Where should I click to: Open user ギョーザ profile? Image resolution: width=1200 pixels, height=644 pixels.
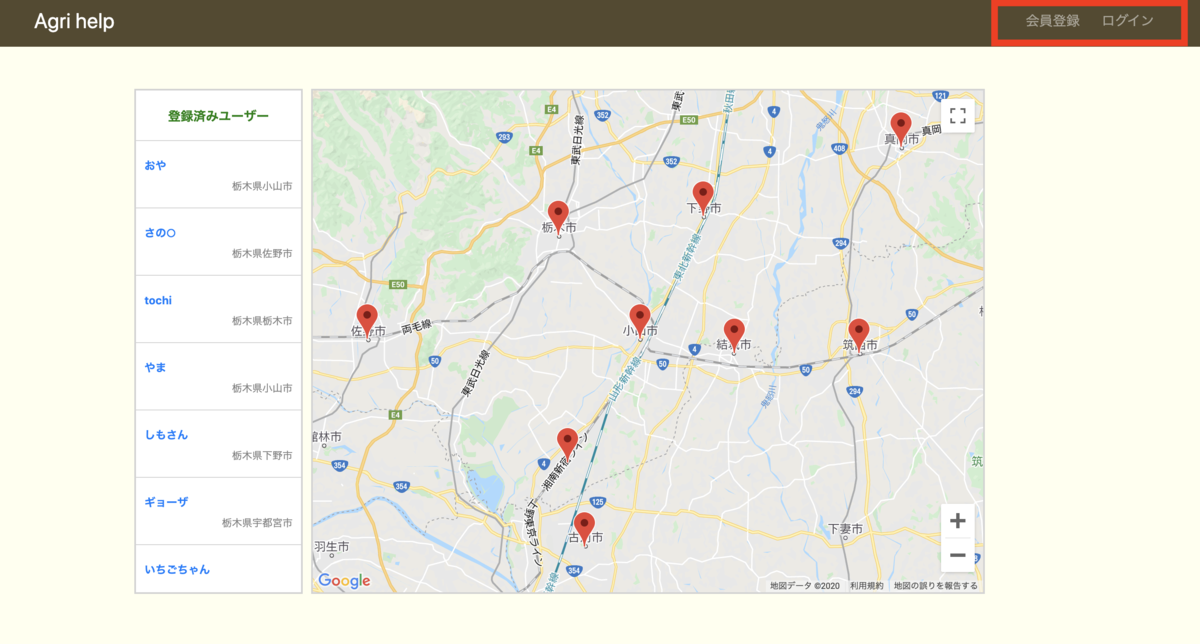pyautogui.click(x=166, y=502)
